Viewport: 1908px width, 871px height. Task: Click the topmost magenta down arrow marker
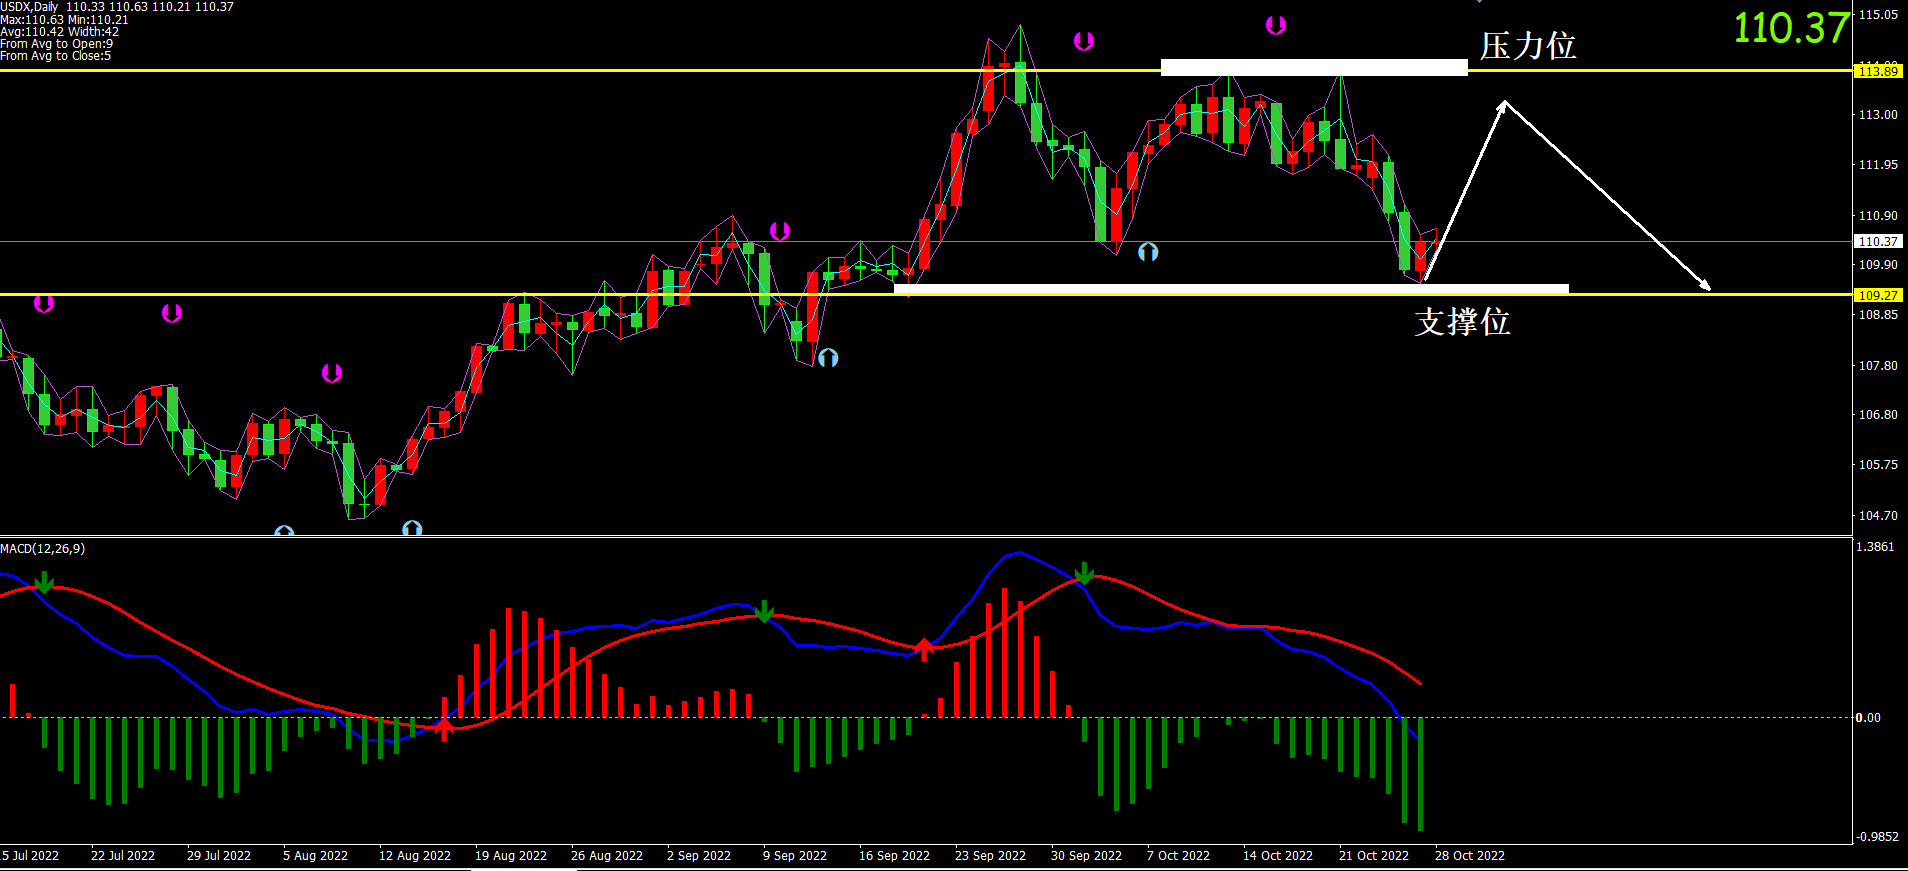pyautogui.click(x=1275, y=25)
